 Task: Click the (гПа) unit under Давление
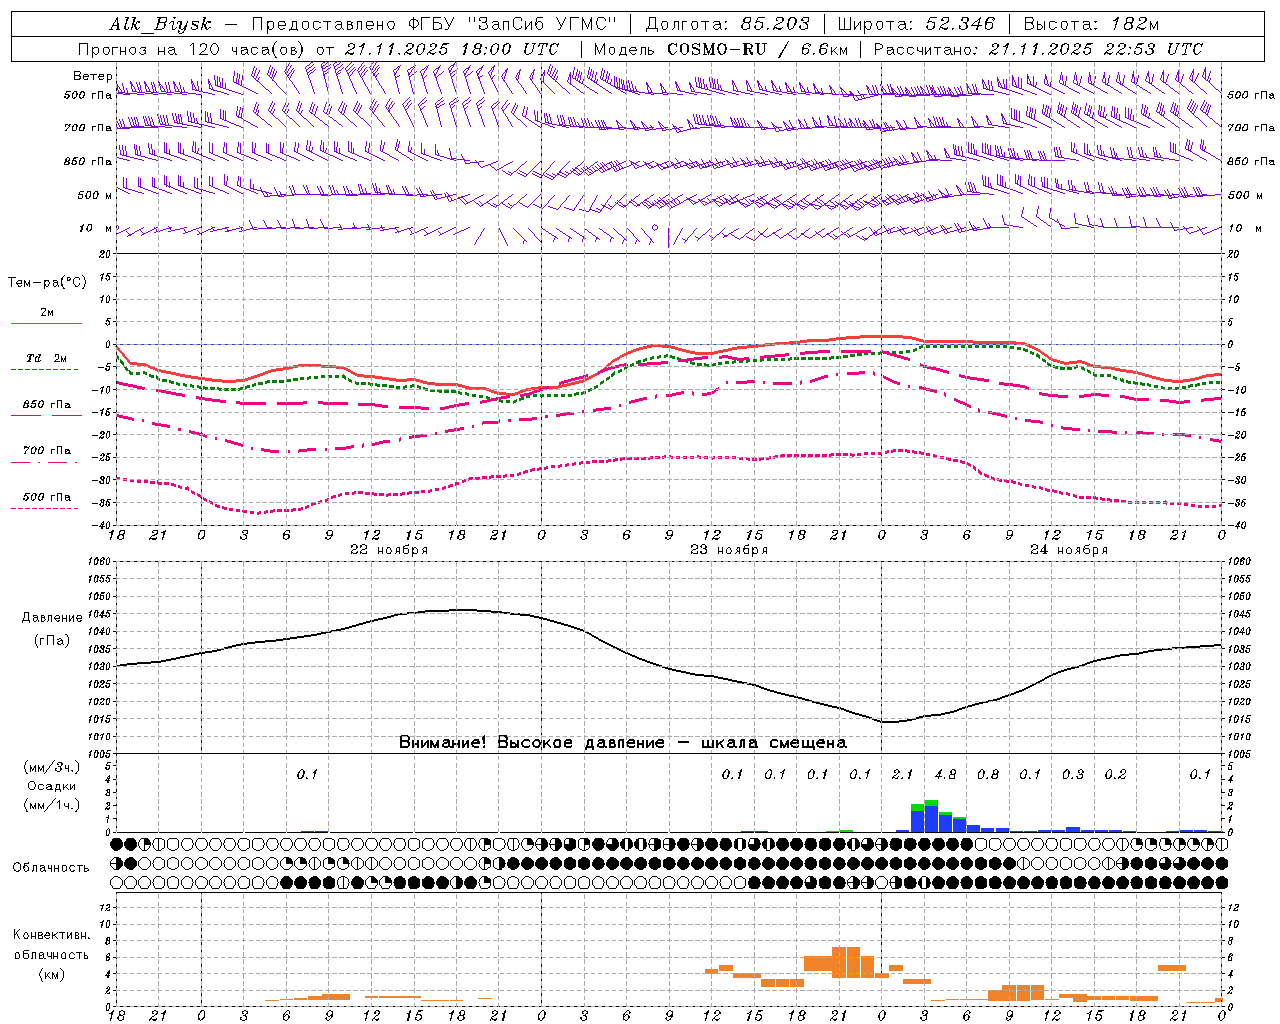coord(52,641)
